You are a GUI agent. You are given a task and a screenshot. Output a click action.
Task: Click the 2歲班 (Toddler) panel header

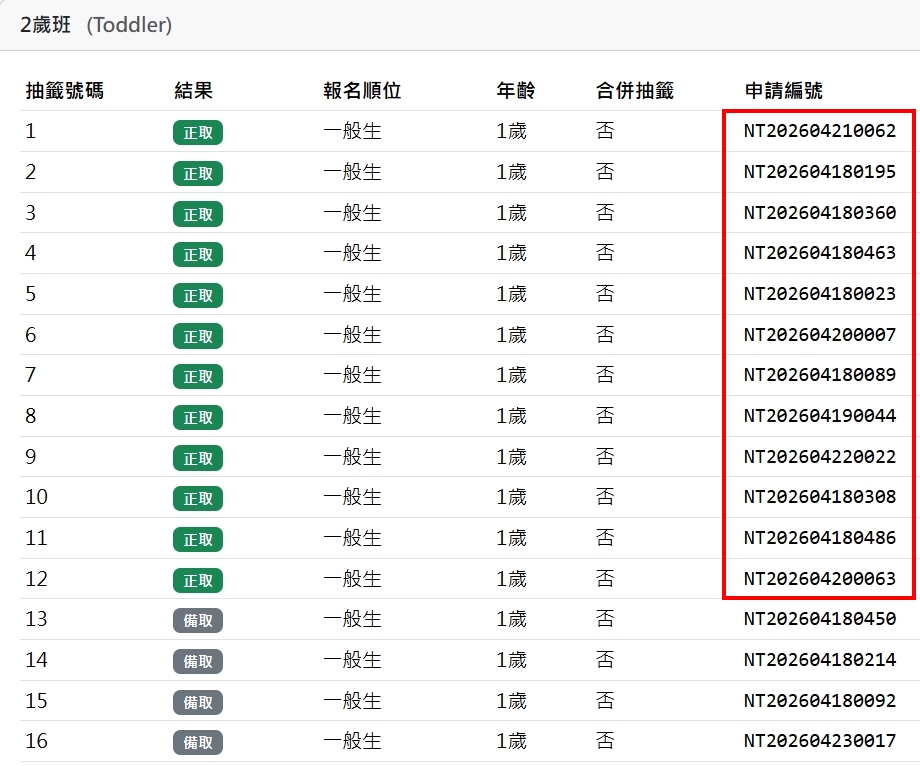[96, 25]
